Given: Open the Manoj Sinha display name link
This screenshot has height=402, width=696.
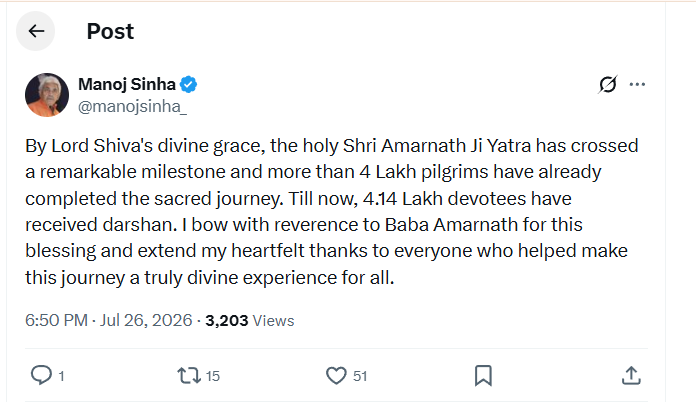Looking at the screenshot, I should click(x=127, y=84).
